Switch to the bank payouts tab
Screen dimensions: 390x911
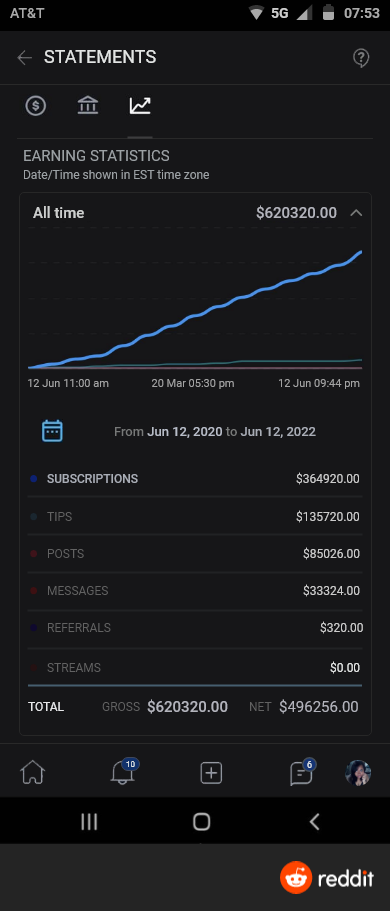click(x=88, y=106)
